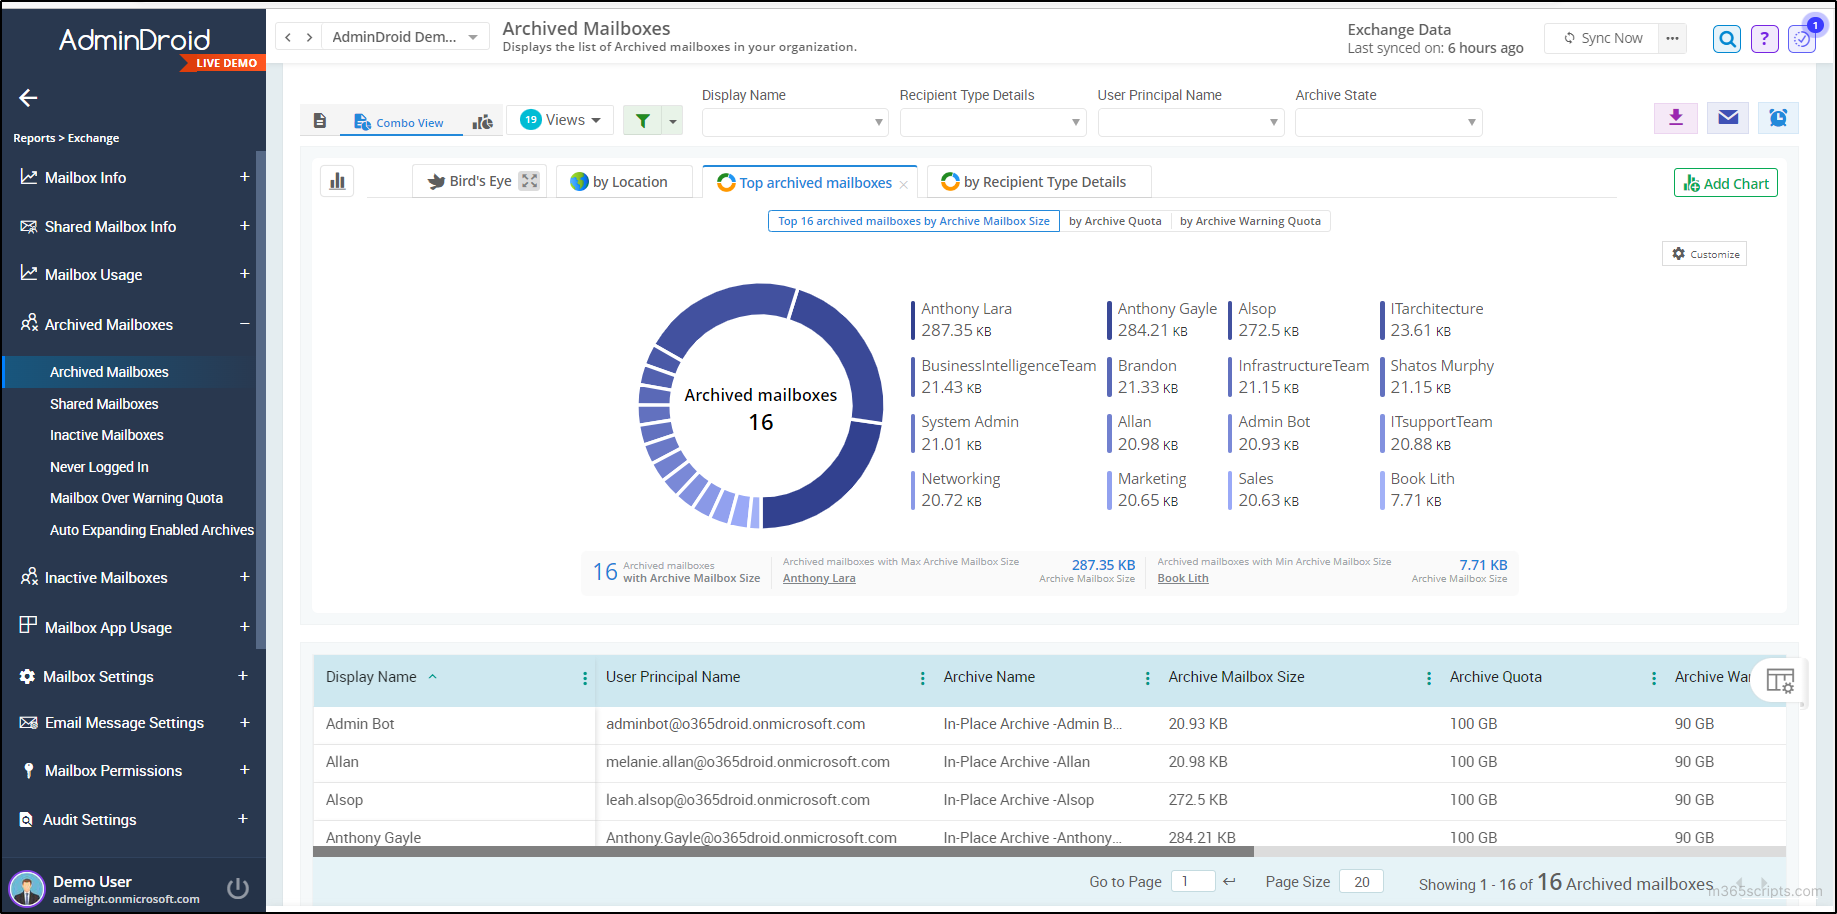Click the Add Chart button
The height and width of the screenshot is (914, 1837).
1725,183
